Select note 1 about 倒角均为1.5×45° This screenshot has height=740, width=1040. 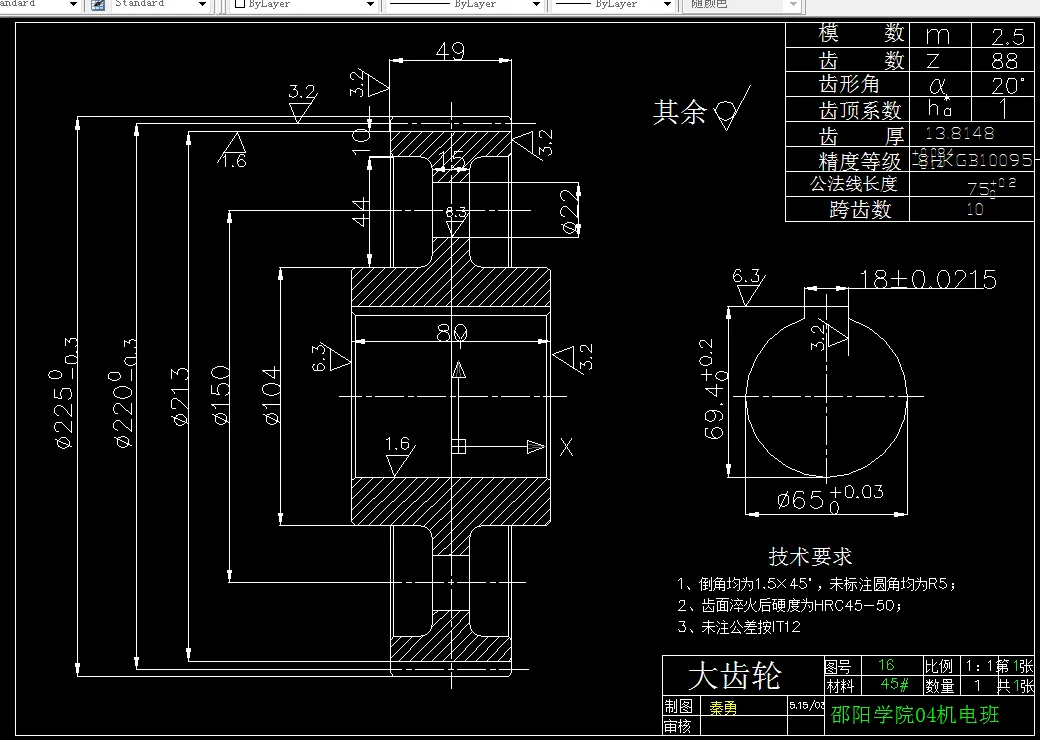(x=816, y=584)
